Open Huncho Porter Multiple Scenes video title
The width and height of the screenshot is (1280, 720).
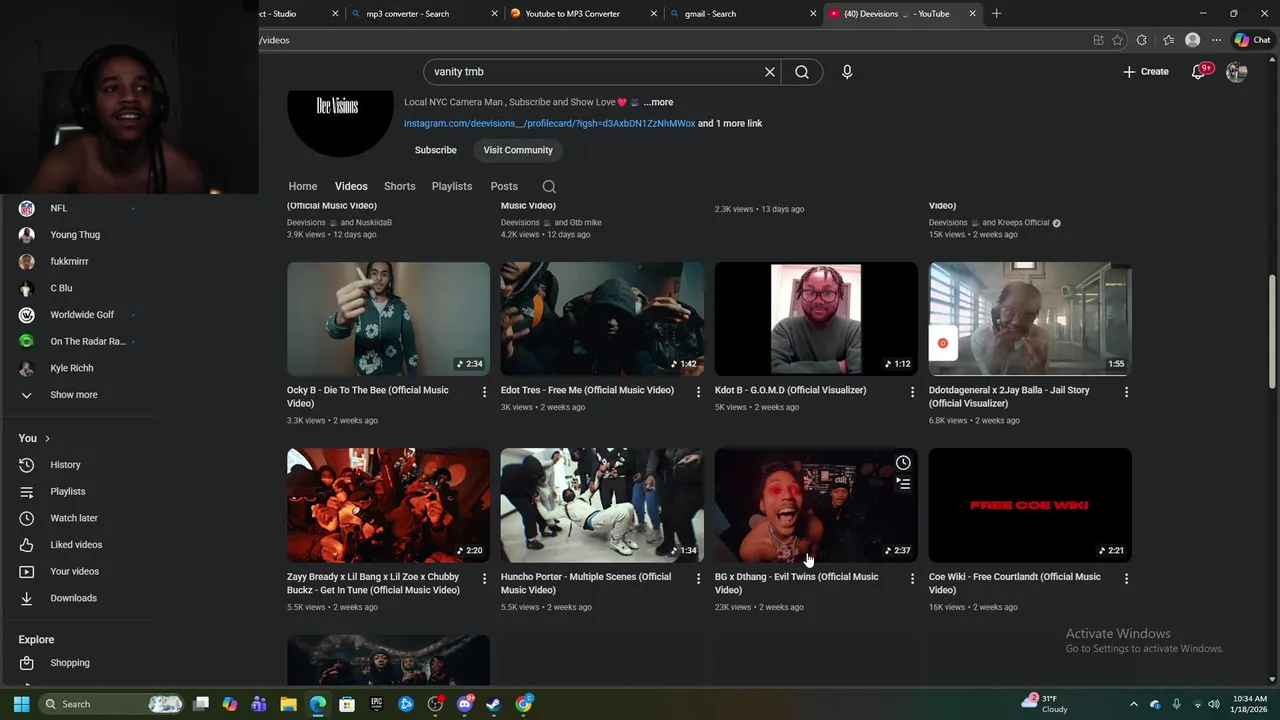(x=586, y=583)
